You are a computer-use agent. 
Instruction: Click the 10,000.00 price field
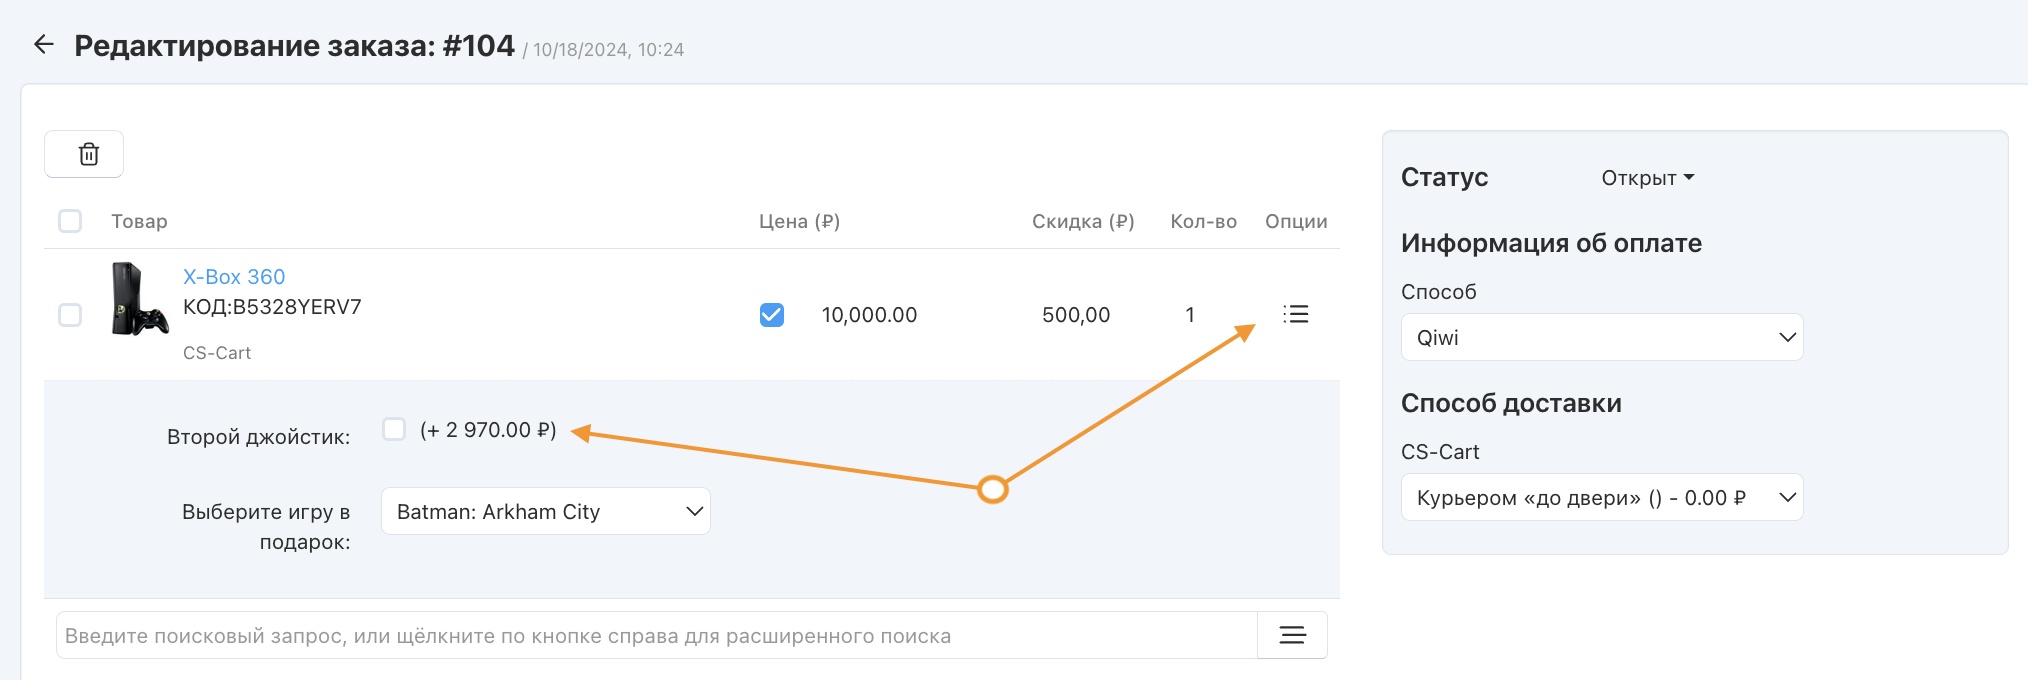tap(869, 315)
